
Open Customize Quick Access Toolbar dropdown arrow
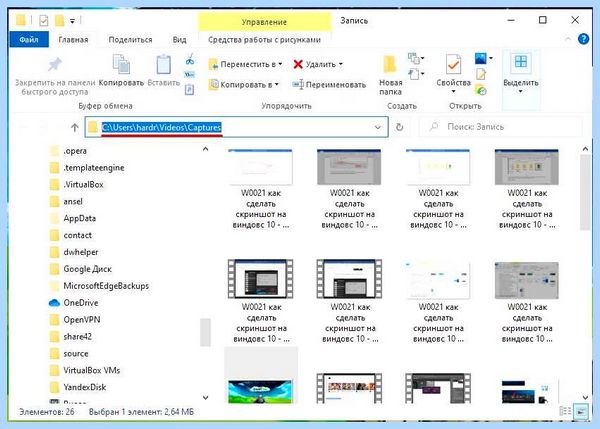pos(72,21)
